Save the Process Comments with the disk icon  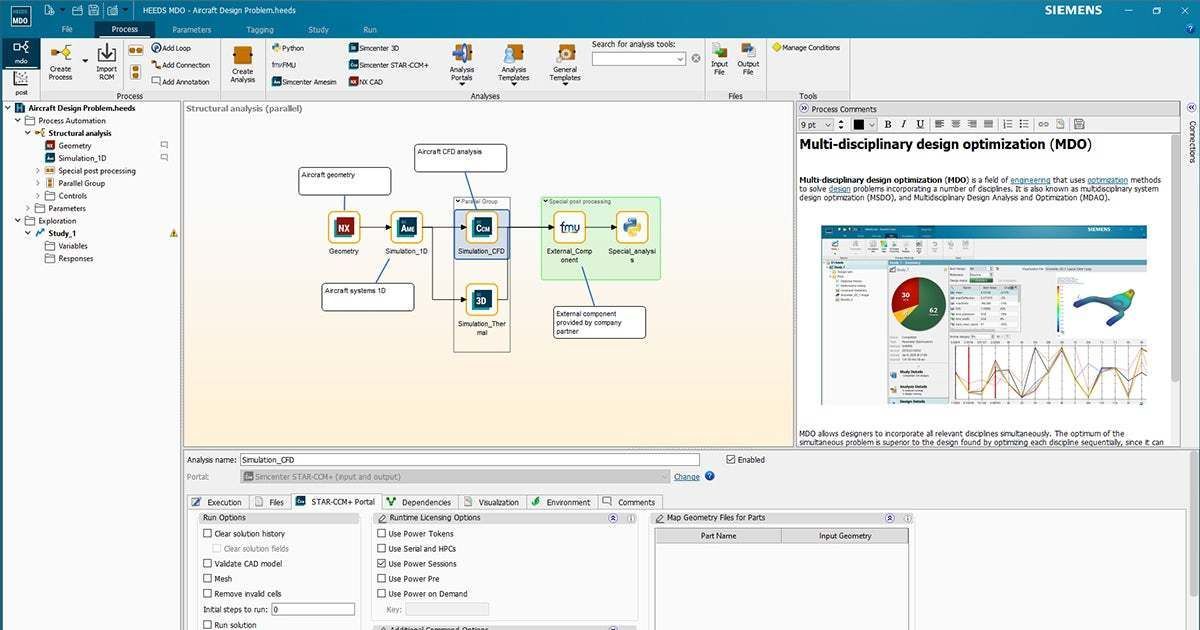(x=1078, y=124)
